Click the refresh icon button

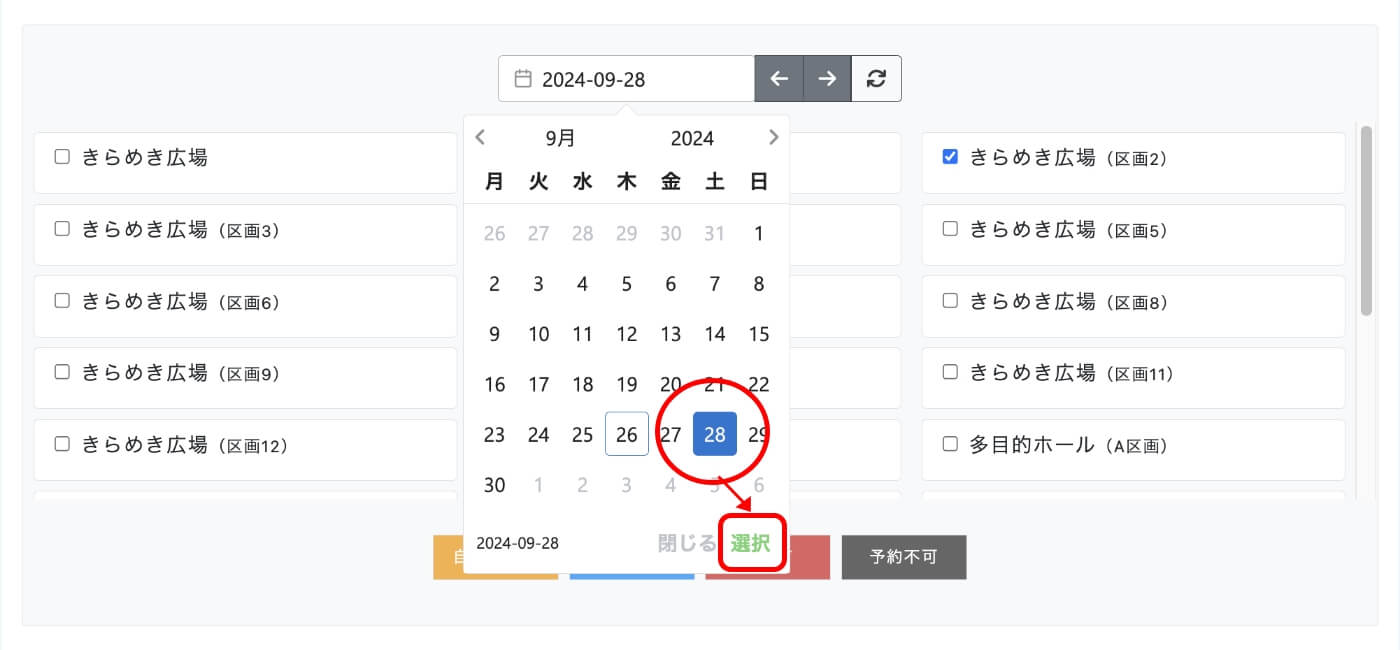876,79
